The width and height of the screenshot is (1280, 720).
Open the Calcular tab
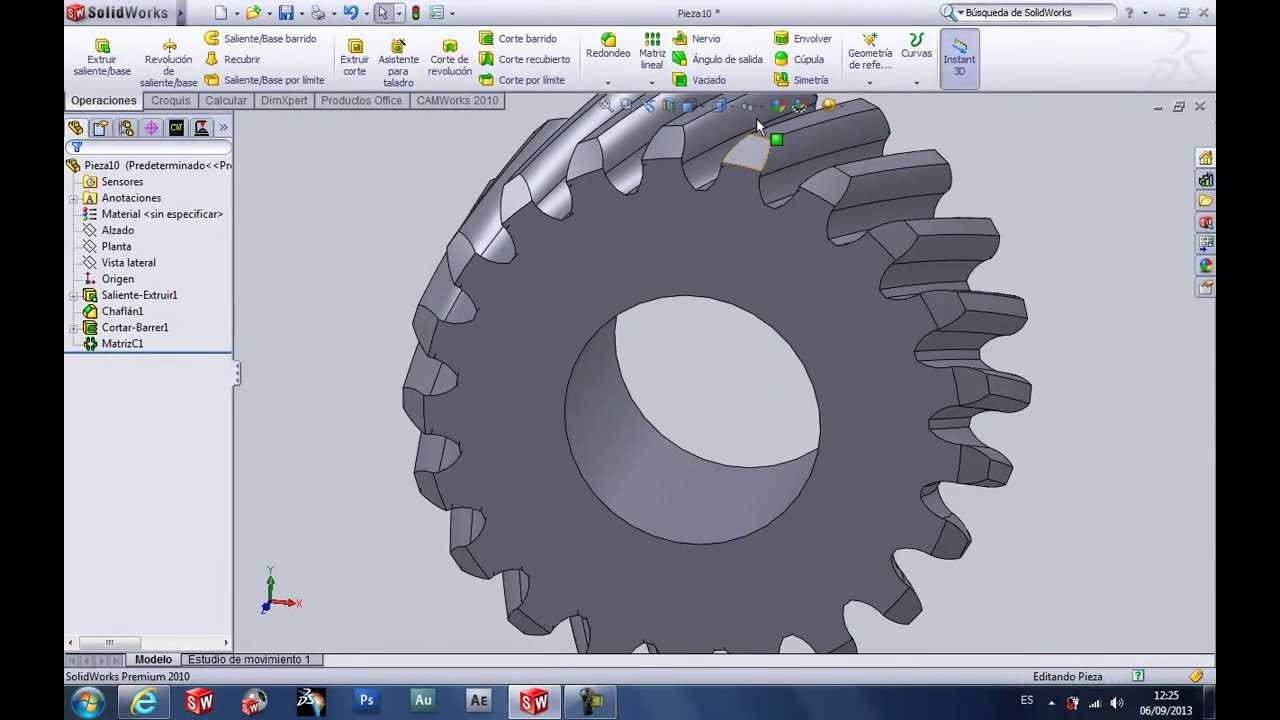pos(226,101)
